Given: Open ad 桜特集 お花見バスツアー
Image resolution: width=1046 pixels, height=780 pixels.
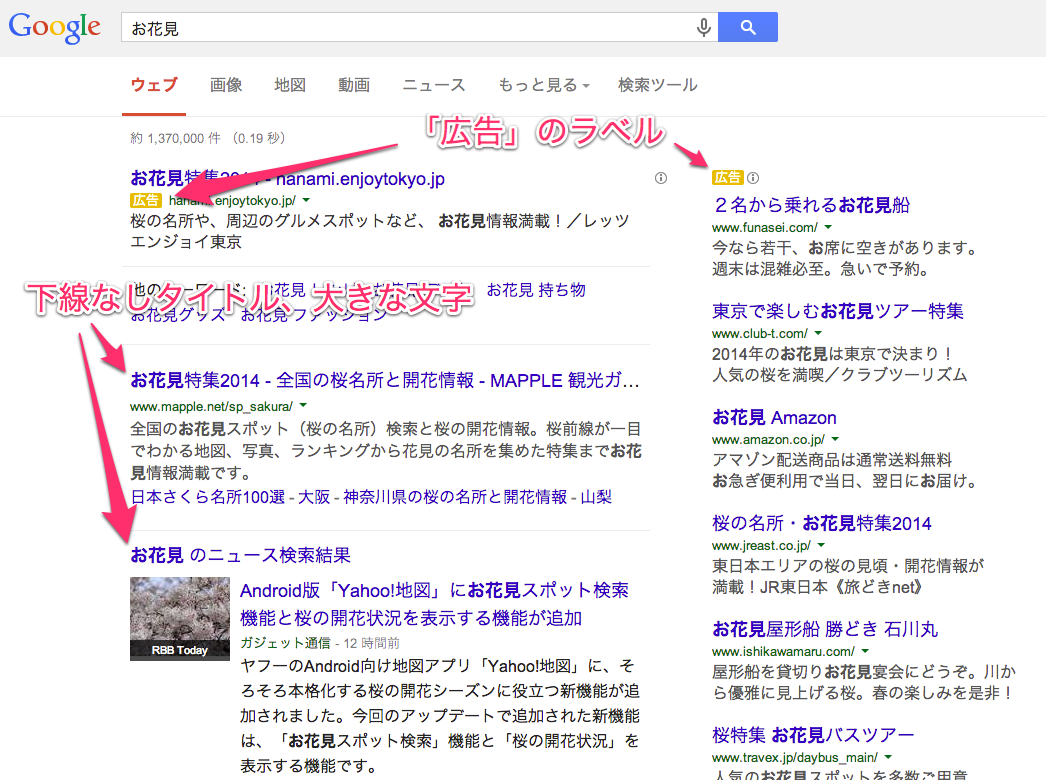Looking at the screenshot, I should tap(813, 735).
